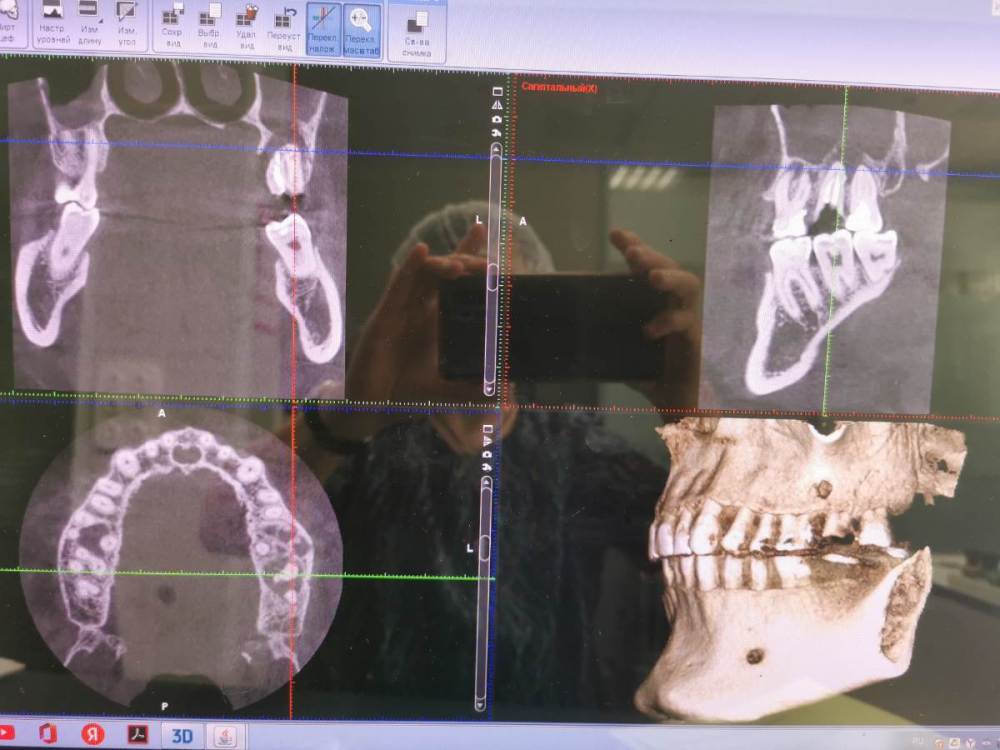Click the up arrow on coronal slice slider

[496, 152]
